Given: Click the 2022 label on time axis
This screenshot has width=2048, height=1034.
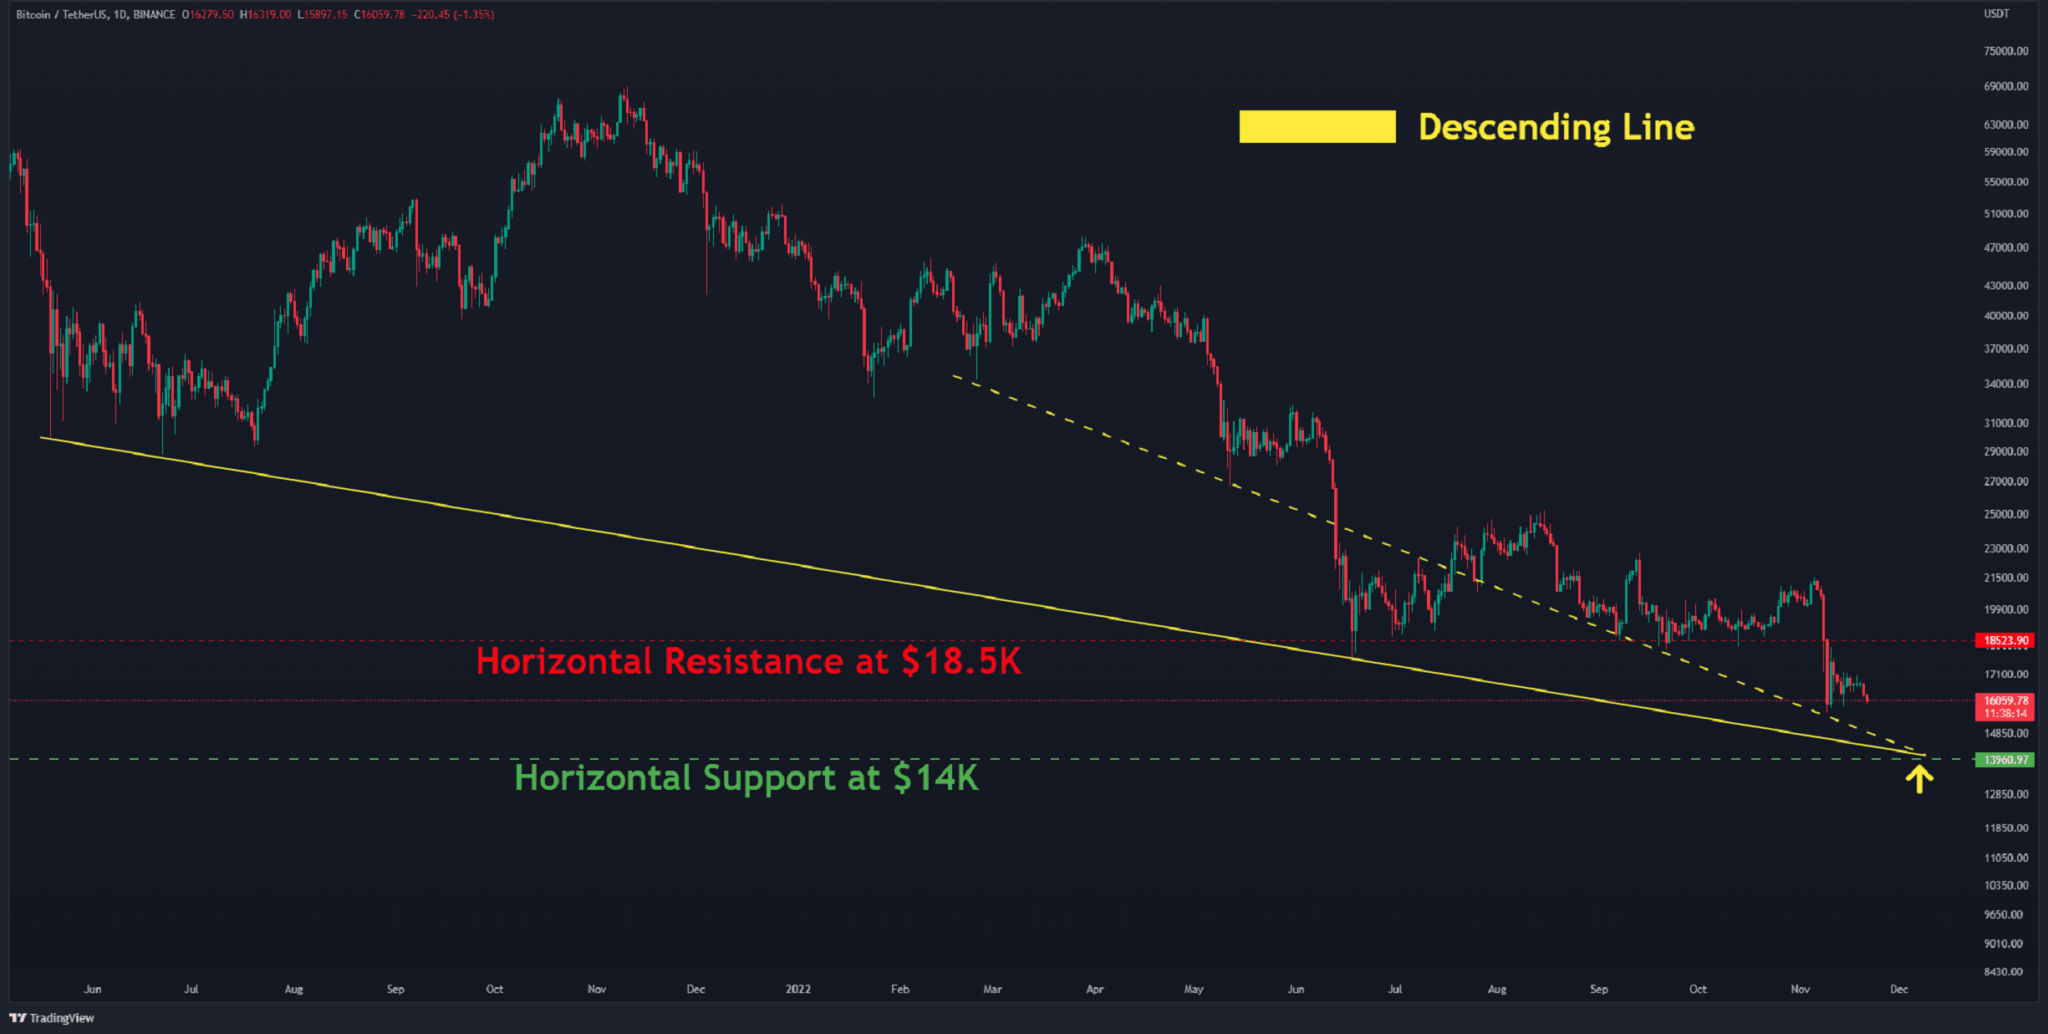Looking at the screenshot, I should [x=798, y=989].
